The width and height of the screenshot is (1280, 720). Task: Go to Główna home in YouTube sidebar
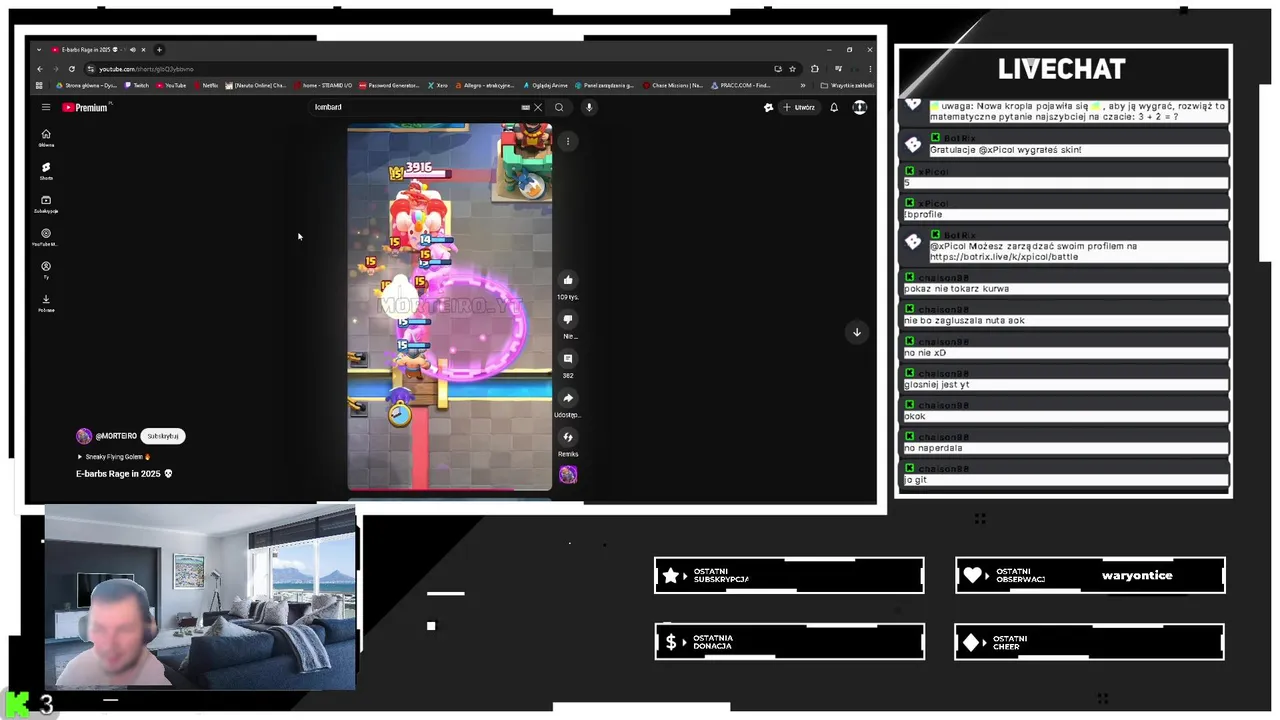(x=46, y=138)
